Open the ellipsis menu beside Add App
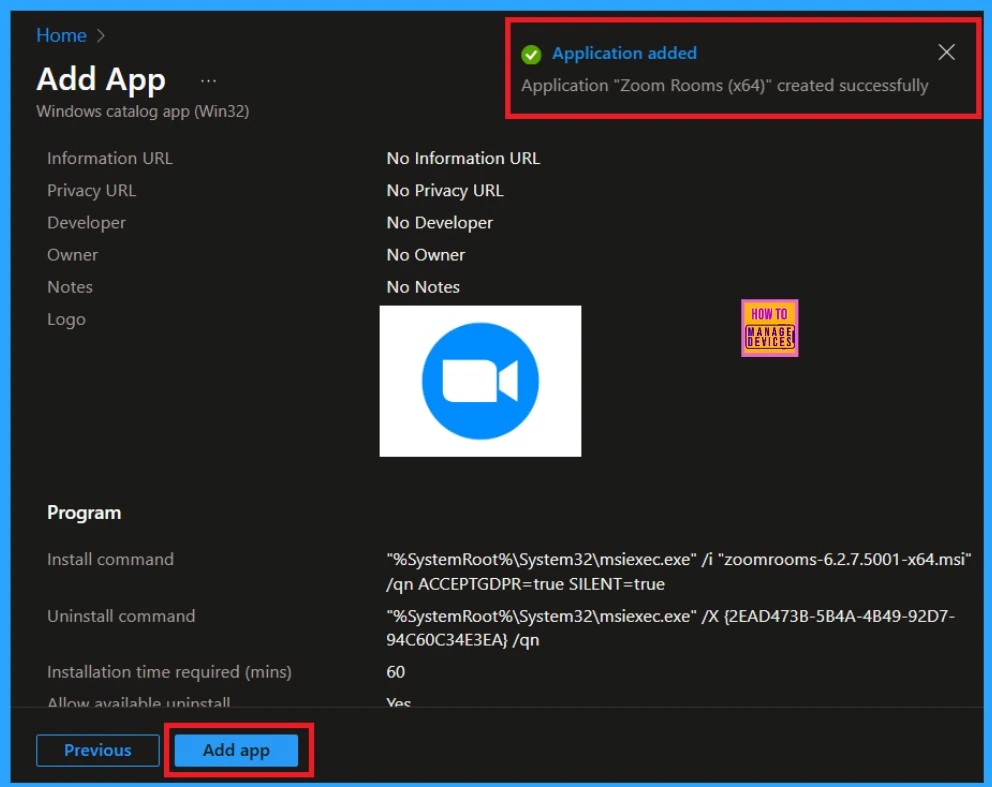 click(208, 81)
